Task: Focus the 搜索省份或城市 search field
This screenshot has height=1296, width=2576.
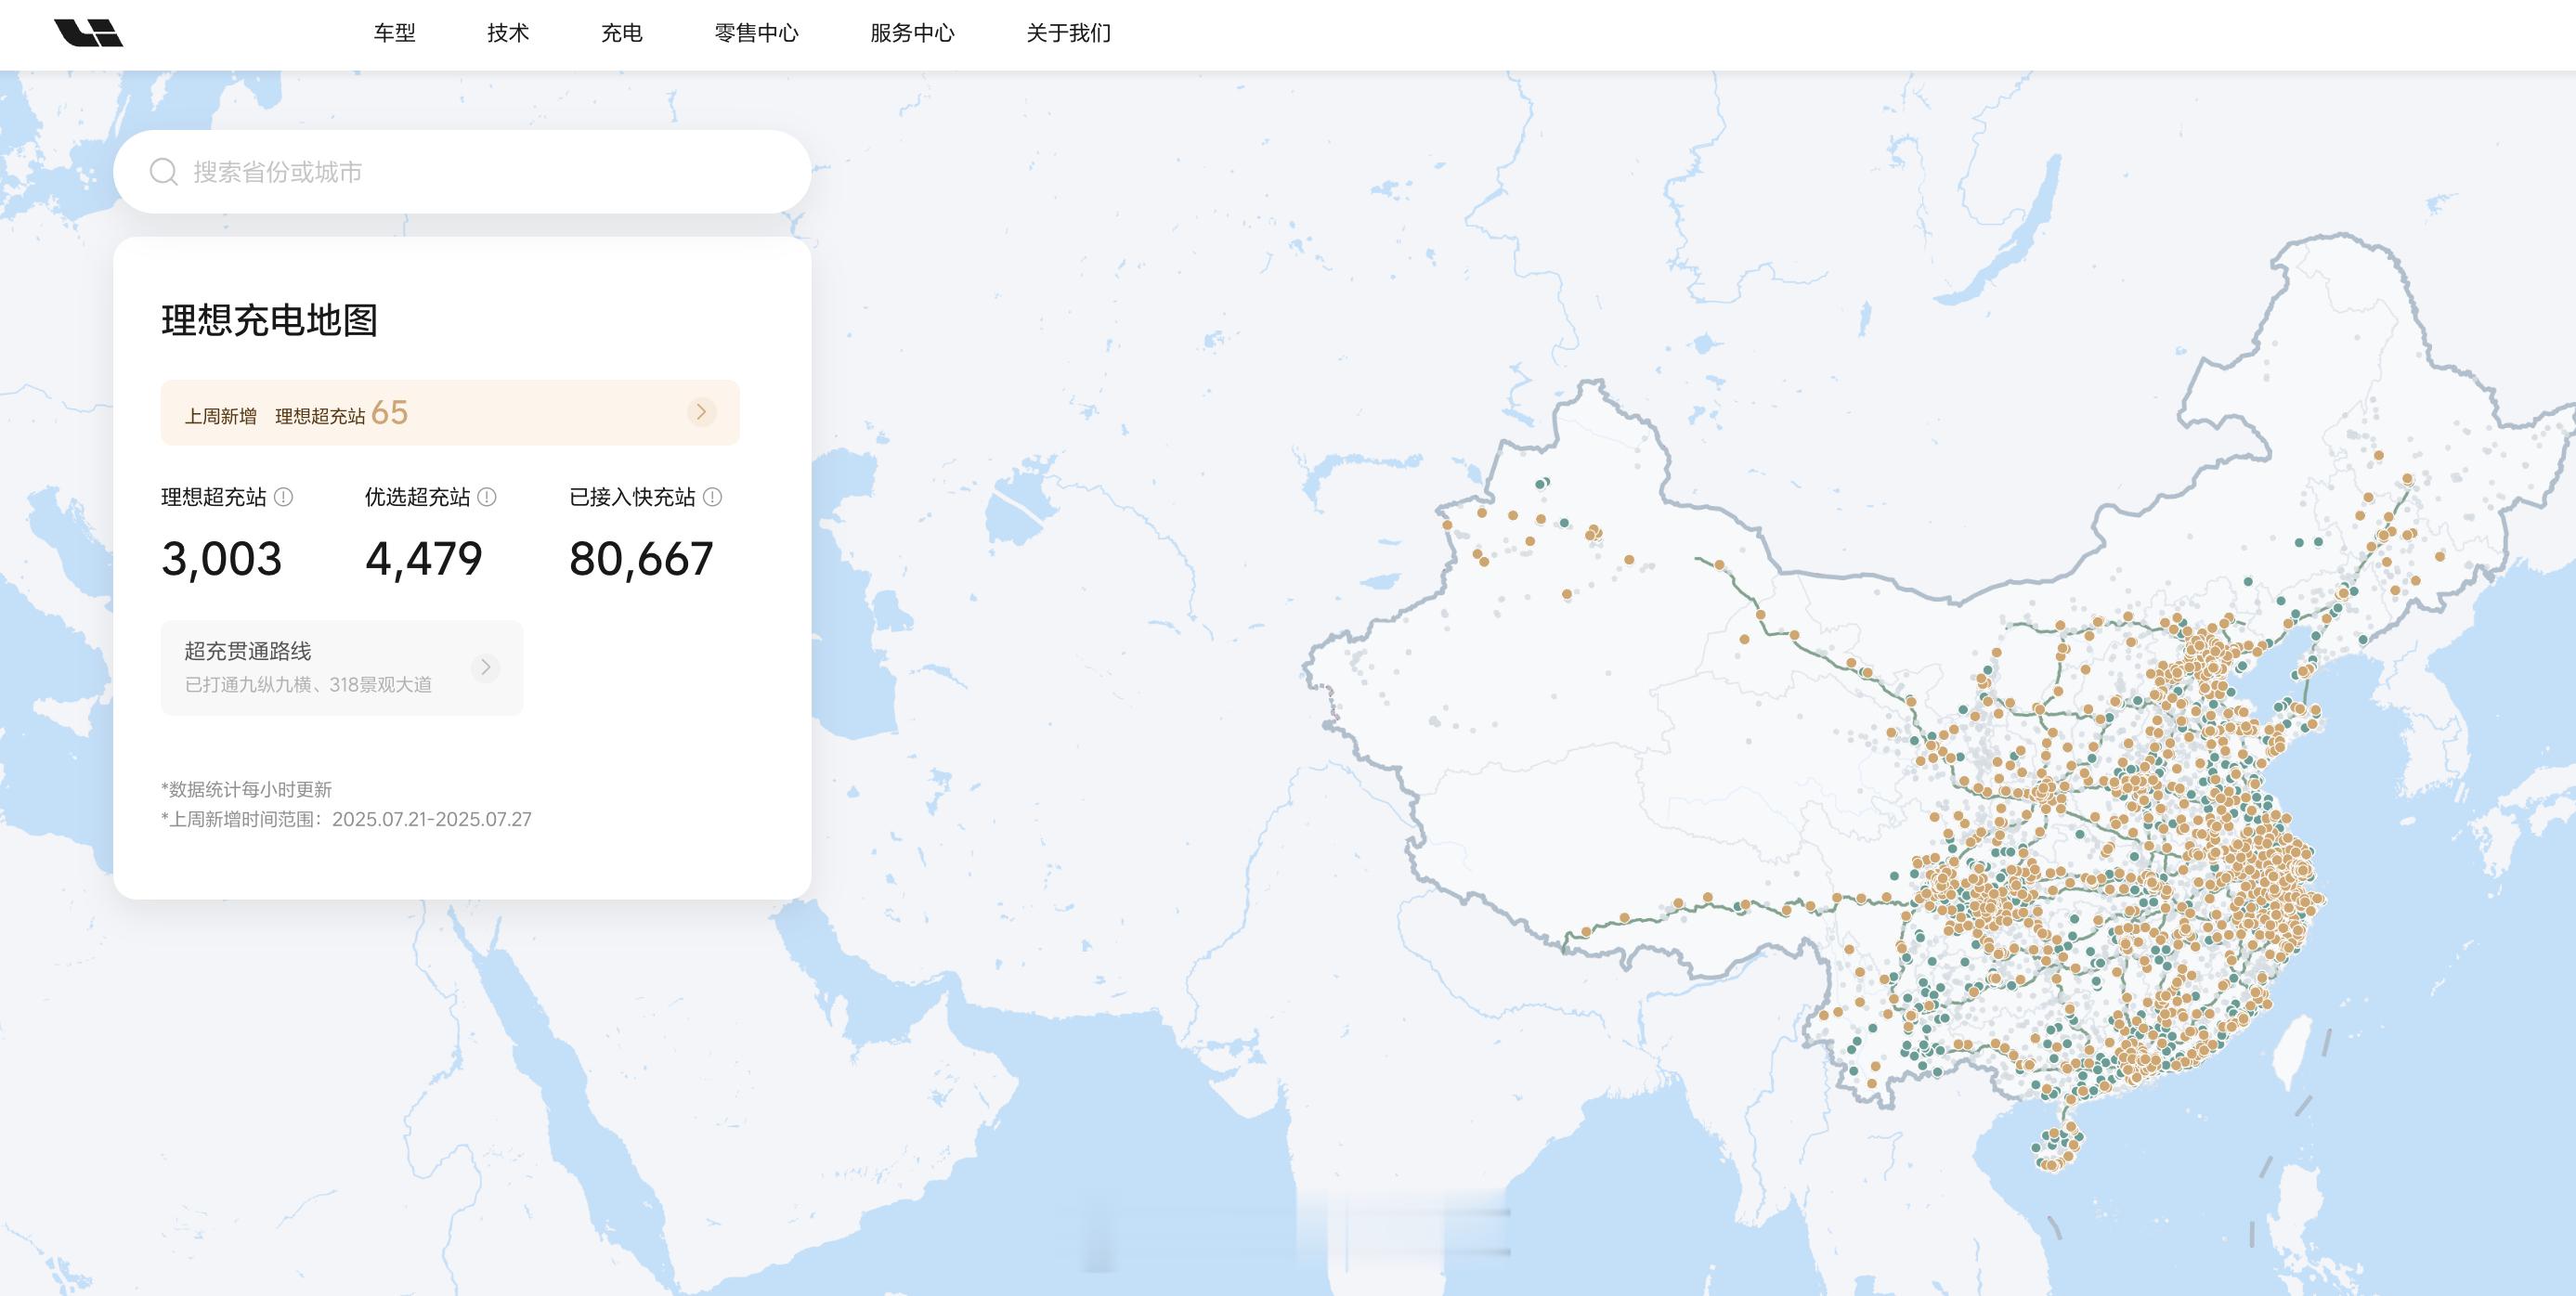Action: coord(462,172)
